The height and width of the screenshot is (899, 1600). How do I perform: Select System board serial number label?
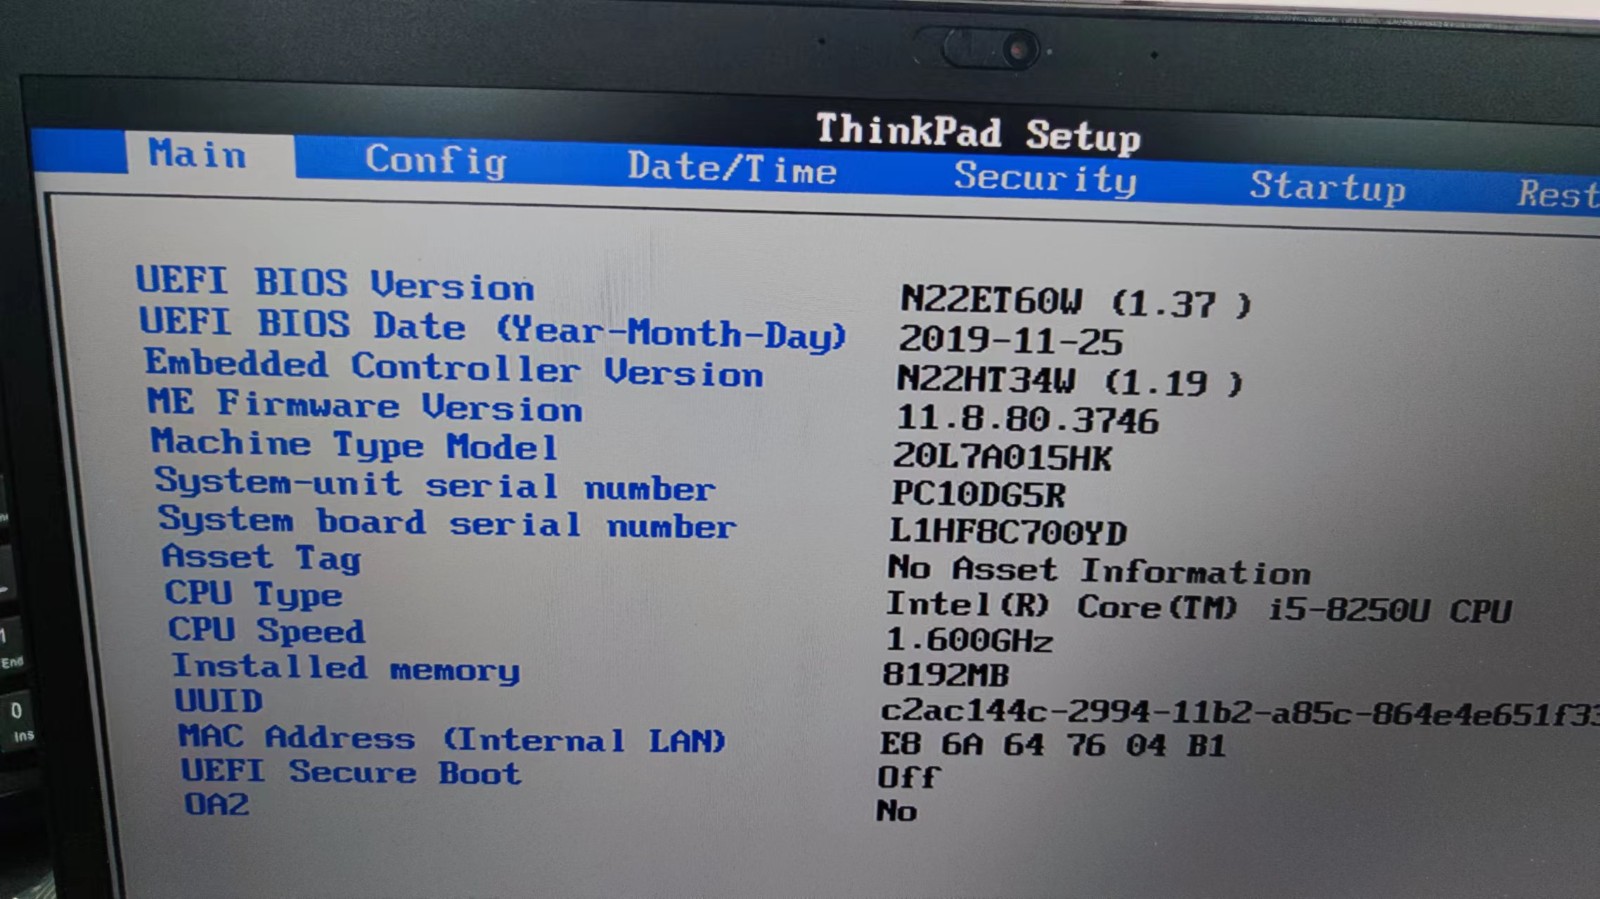coord(447,522)
